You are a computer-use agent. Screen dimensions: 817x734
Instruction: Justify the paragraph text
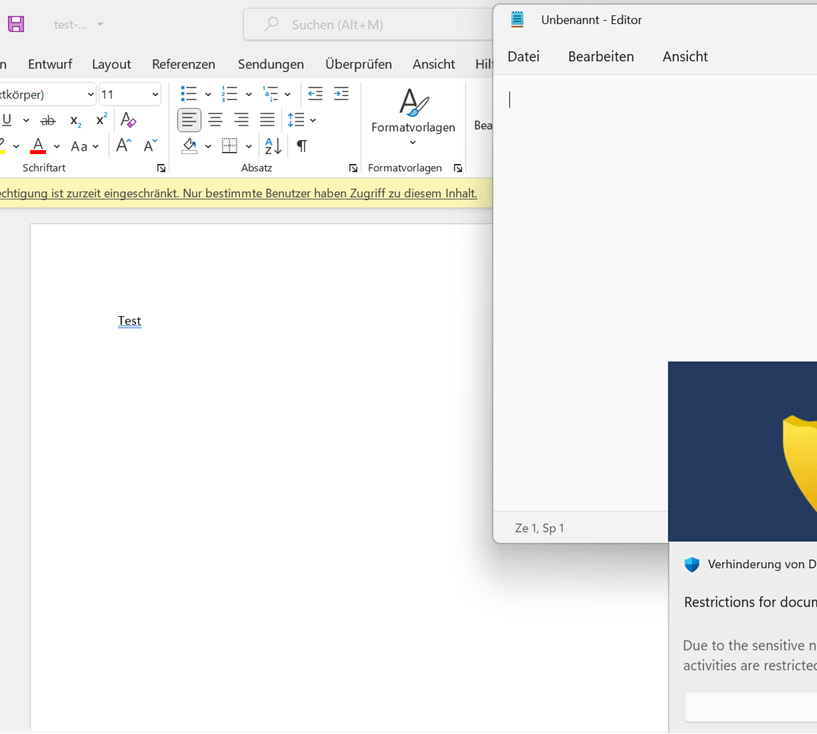(x=267, y=120)
